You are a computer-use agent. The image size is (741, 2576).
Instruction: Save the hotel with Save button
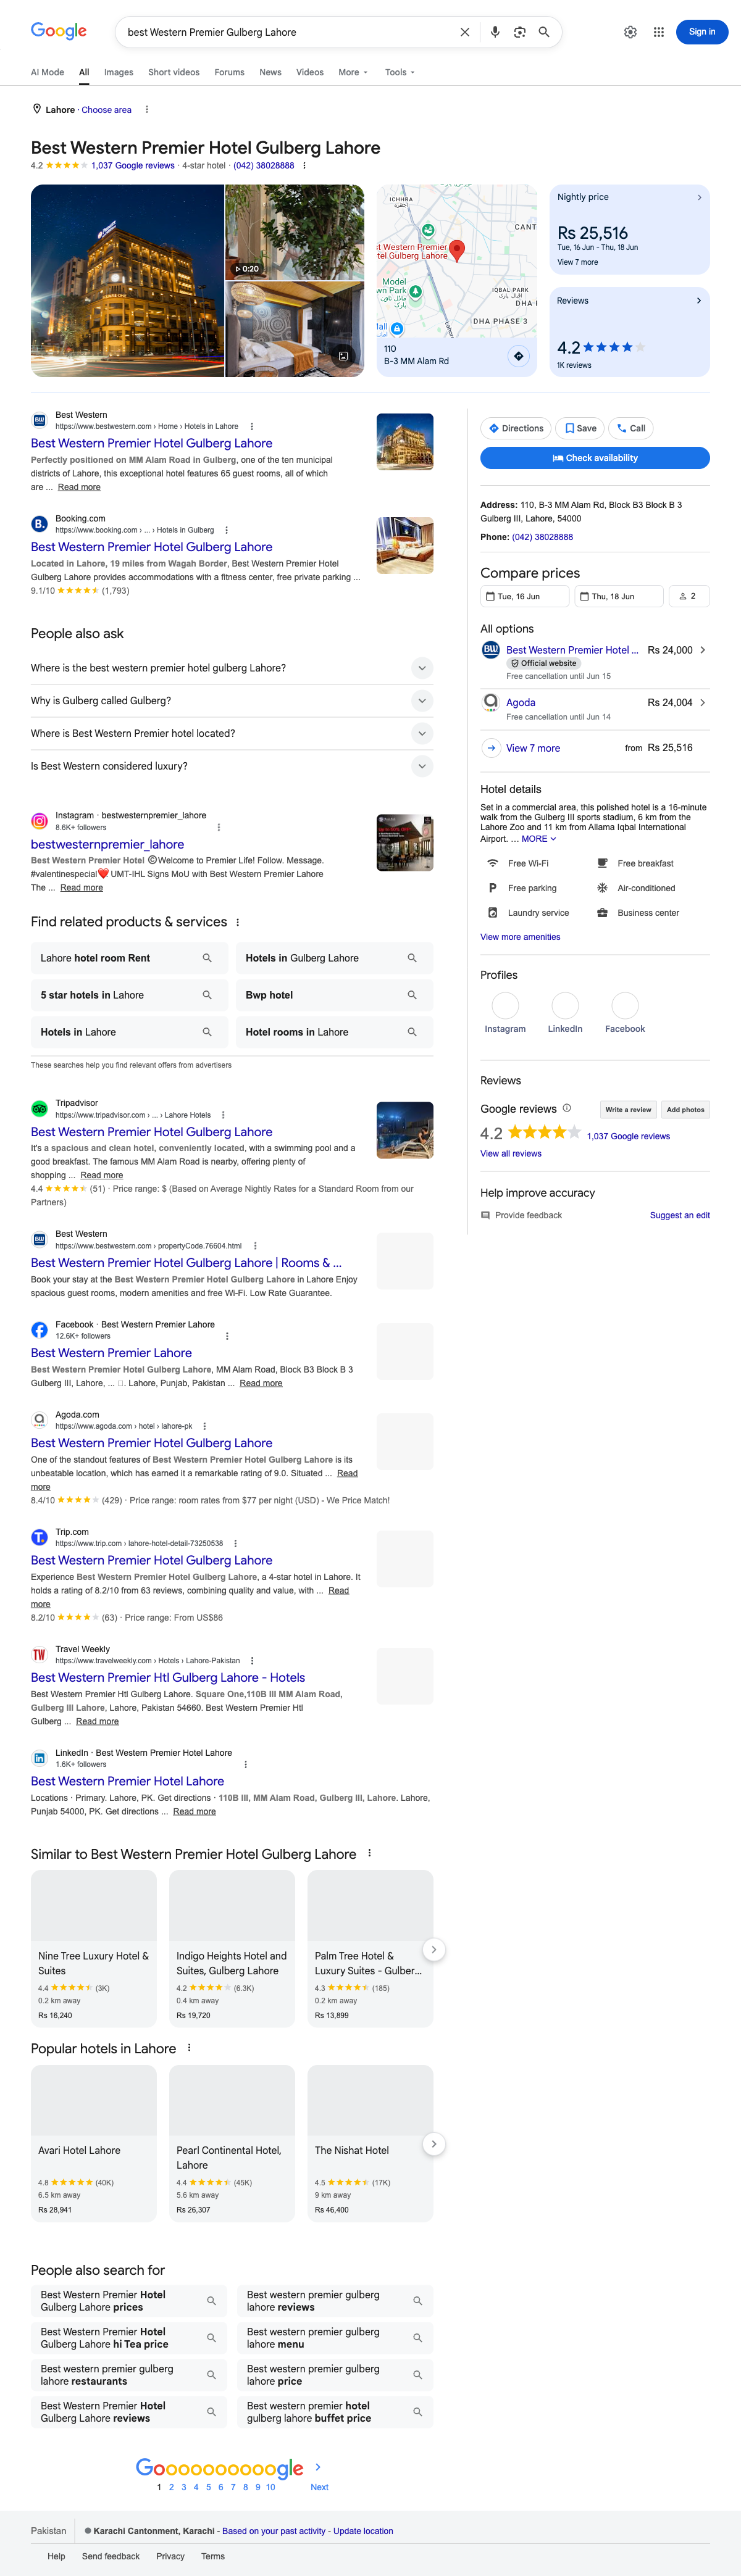click(580, 428)
